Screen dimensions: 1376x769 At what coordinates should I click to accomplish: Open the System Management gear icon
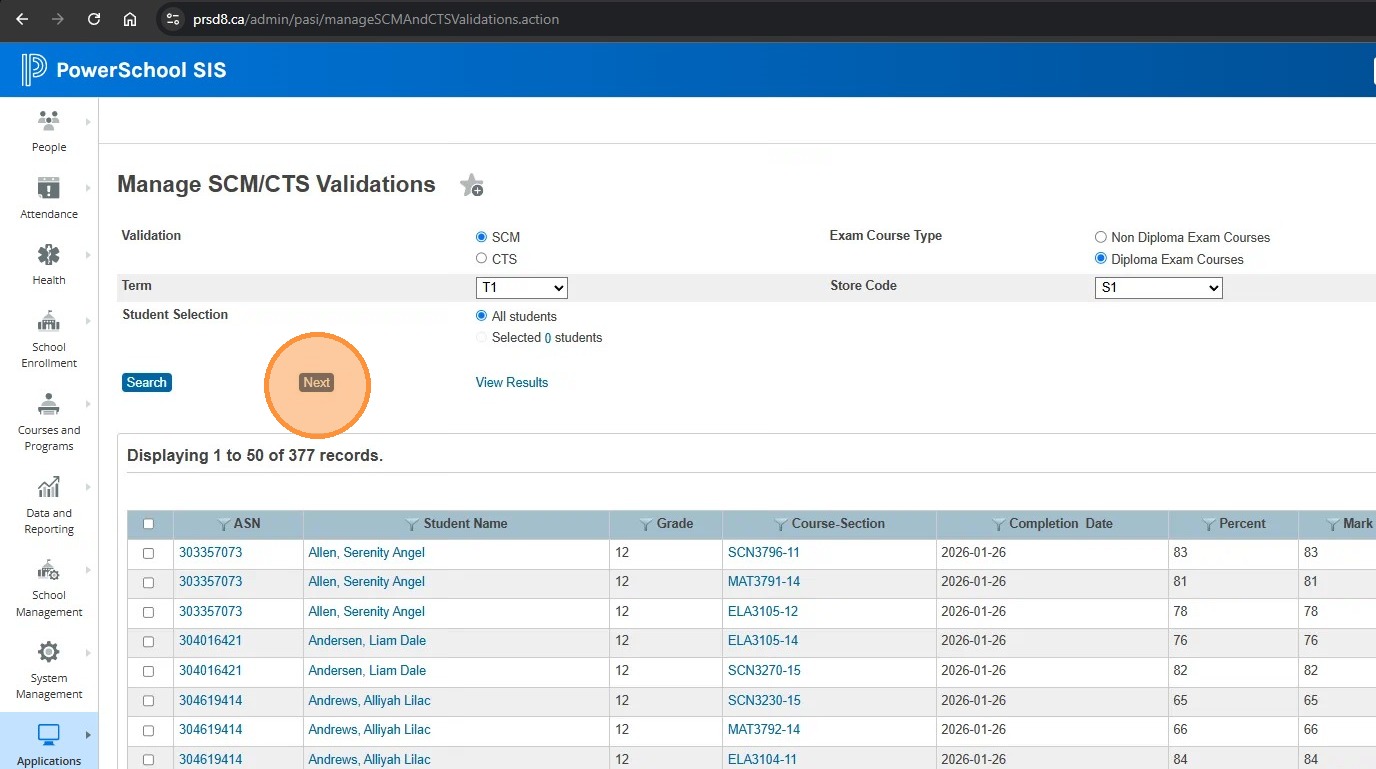tap(48, 653)
